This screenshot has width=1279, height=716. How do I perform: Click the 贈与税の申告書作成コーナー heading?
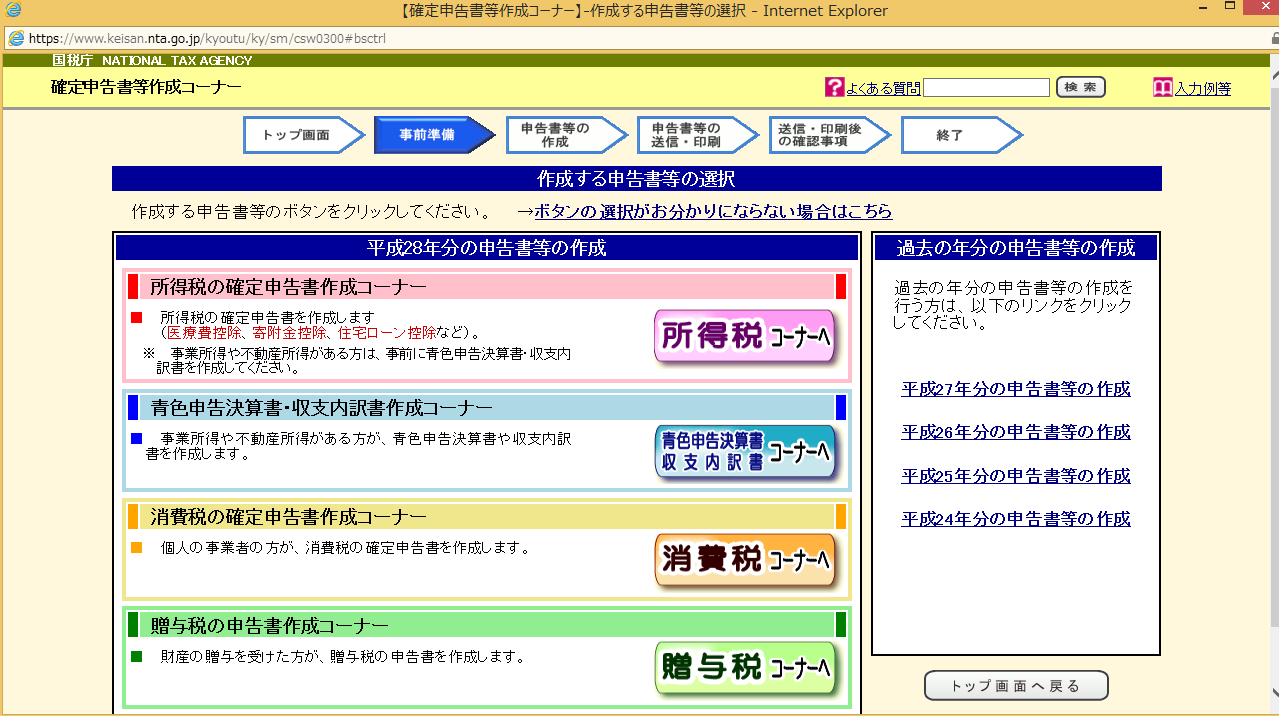click(x=269, y=626)
